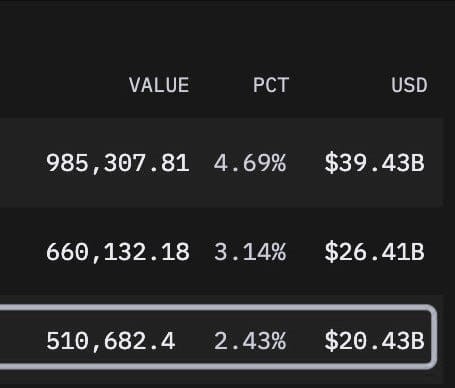
Task: Select the 3.14% percentage cell
Action: click(x=250, y=252)
